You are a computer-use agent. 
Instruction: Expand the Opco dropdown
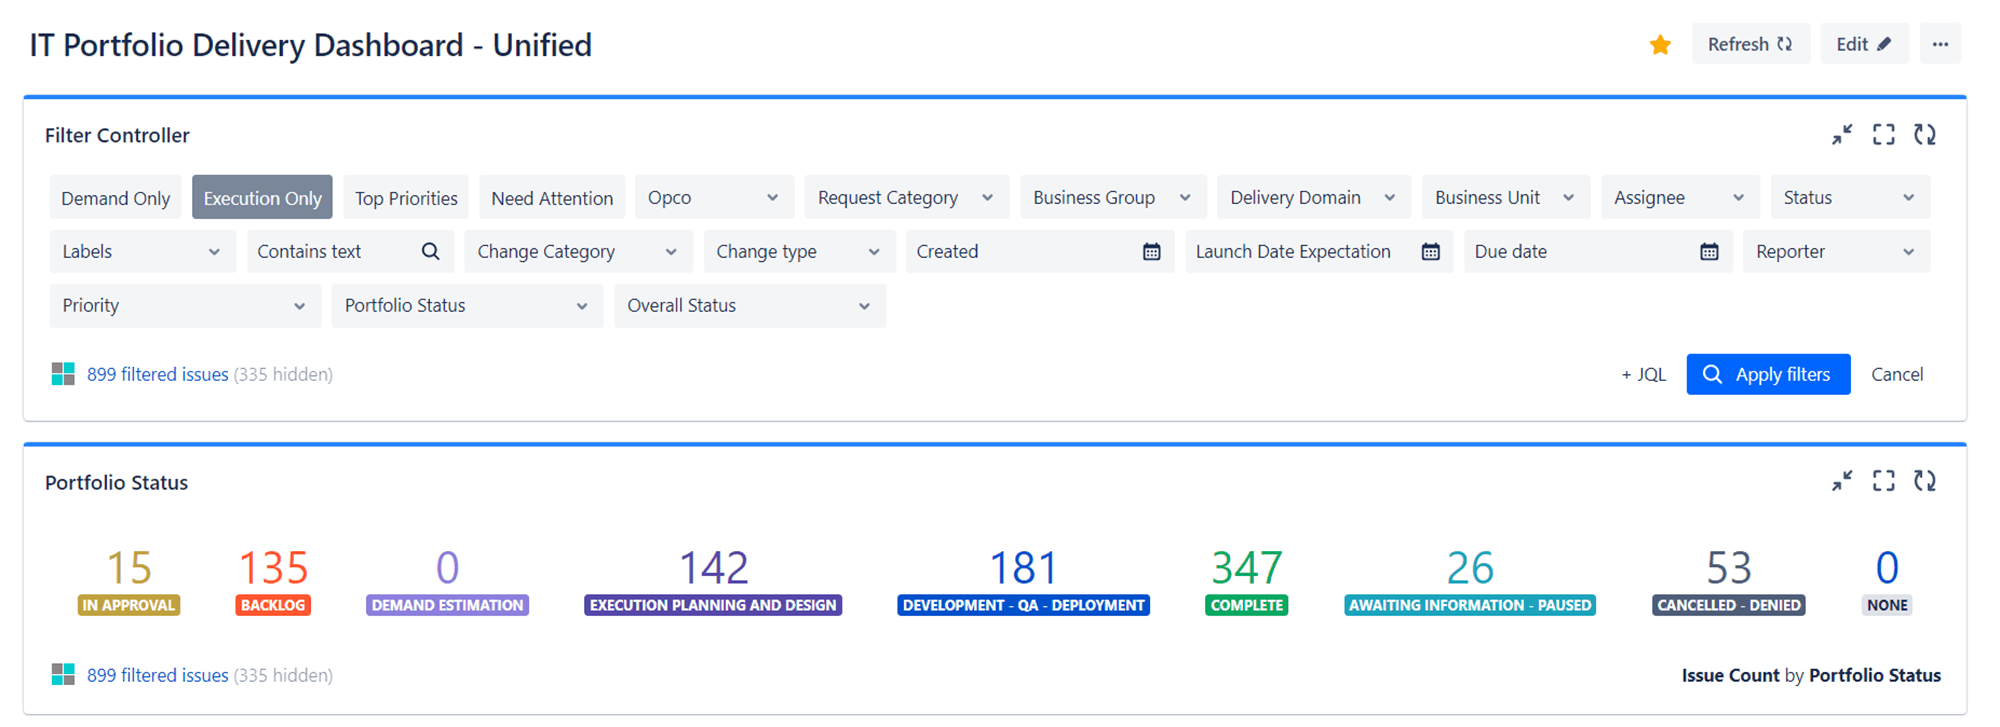click(713, 198)
